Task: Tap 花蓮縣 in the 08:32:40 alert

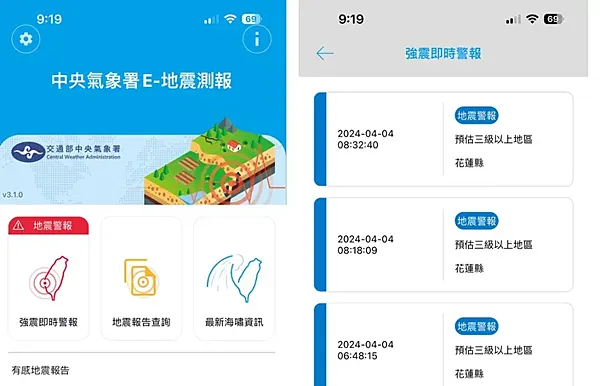Action: (470, 163)
